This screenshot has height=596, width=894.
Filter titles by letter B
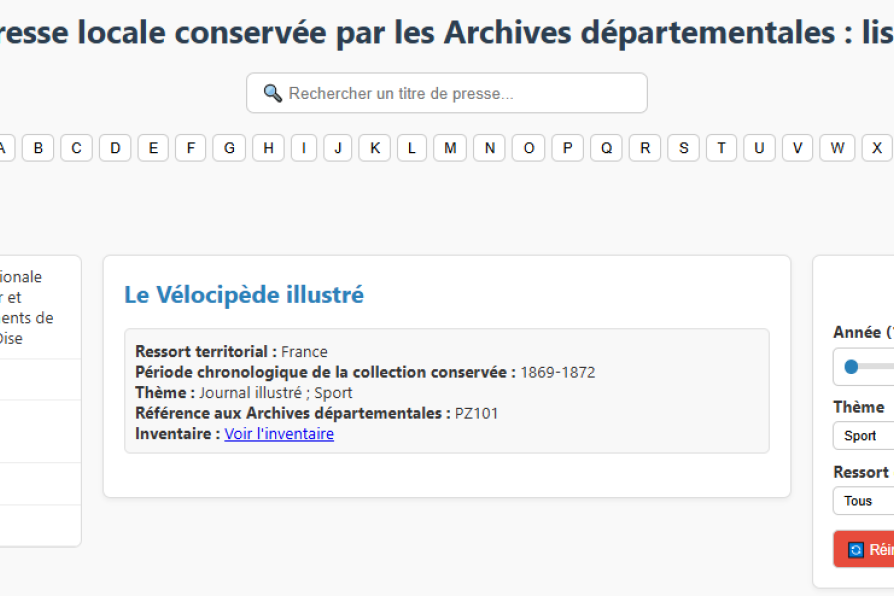tap(38, 148)
